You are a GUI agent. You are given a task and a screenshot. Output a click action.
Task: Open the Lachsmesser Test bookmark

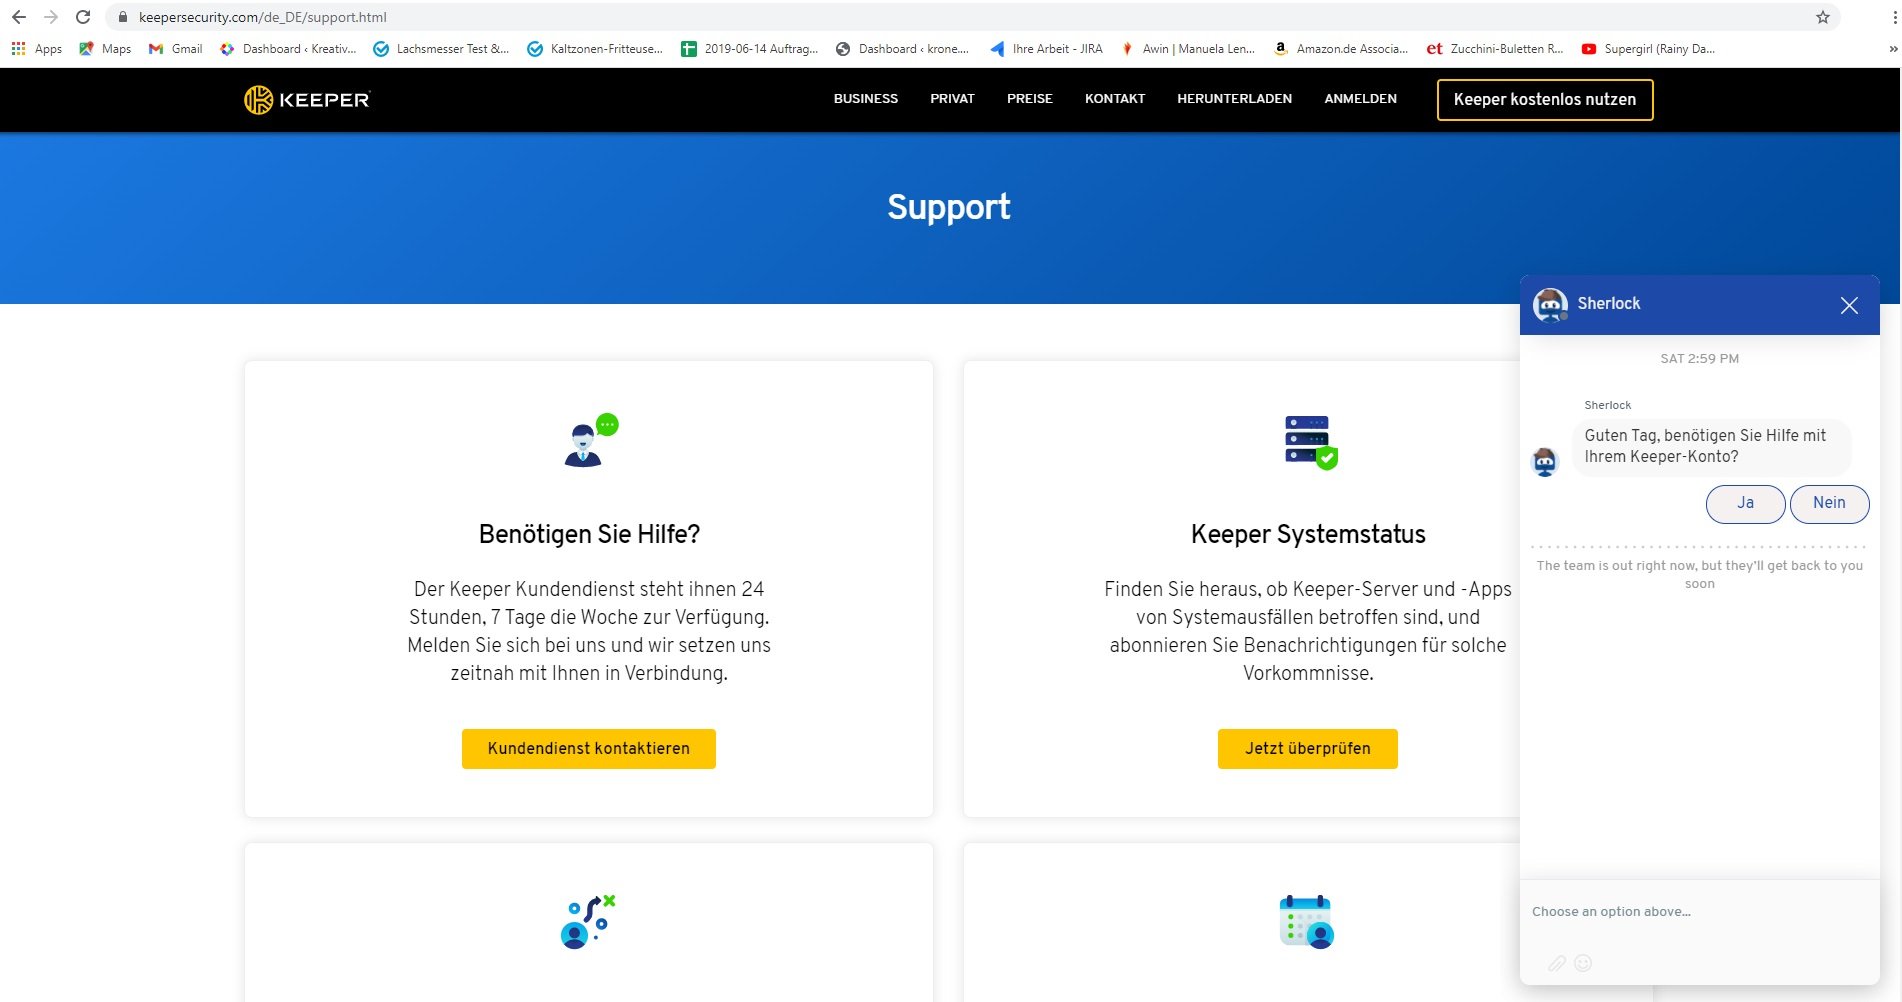(x=441, y=48)
